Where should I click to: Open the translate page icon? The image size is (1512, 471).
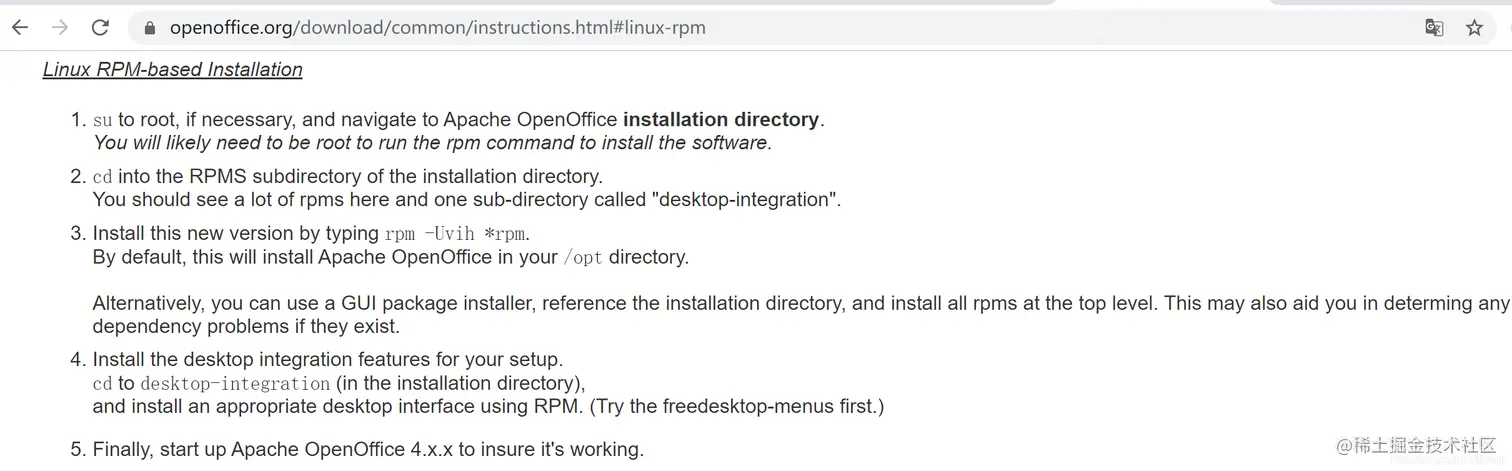coord(1434,28)
